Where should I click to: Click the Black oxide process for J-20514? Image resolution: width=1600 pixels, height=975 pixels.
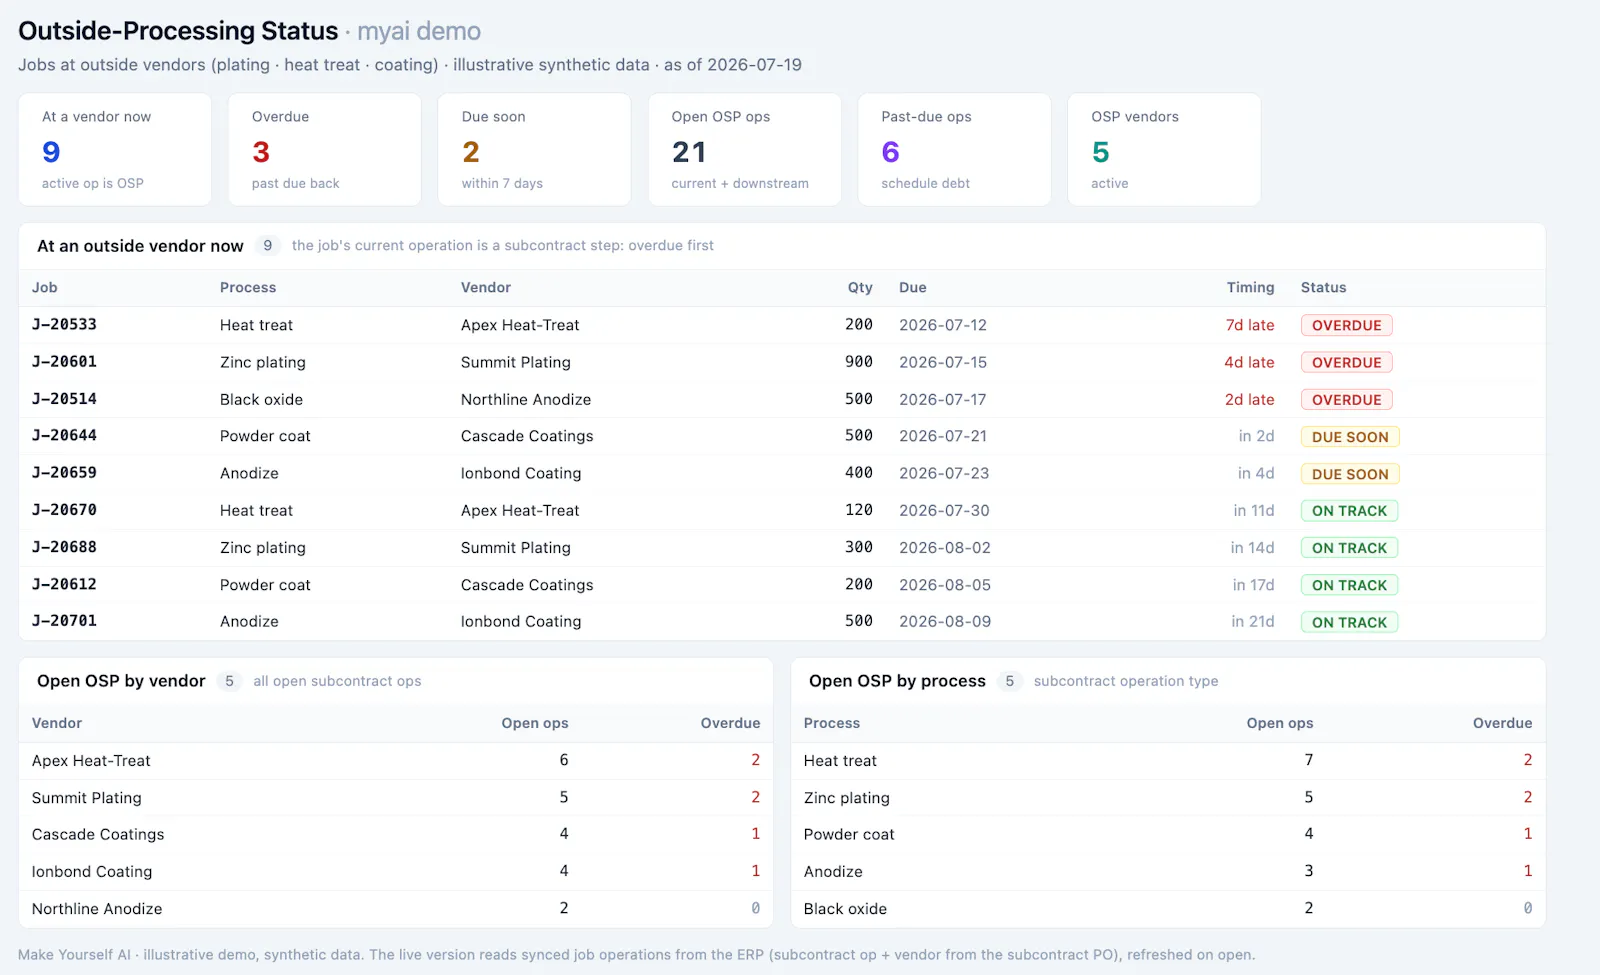pyautogui.click(x=261, y=399)
